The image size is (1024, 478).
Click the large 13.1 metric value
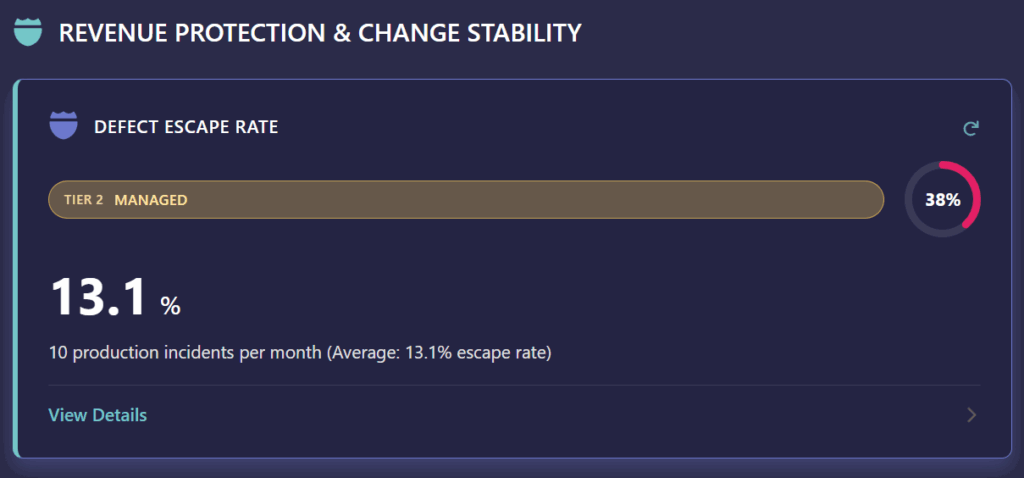click(x=100, y=297)
